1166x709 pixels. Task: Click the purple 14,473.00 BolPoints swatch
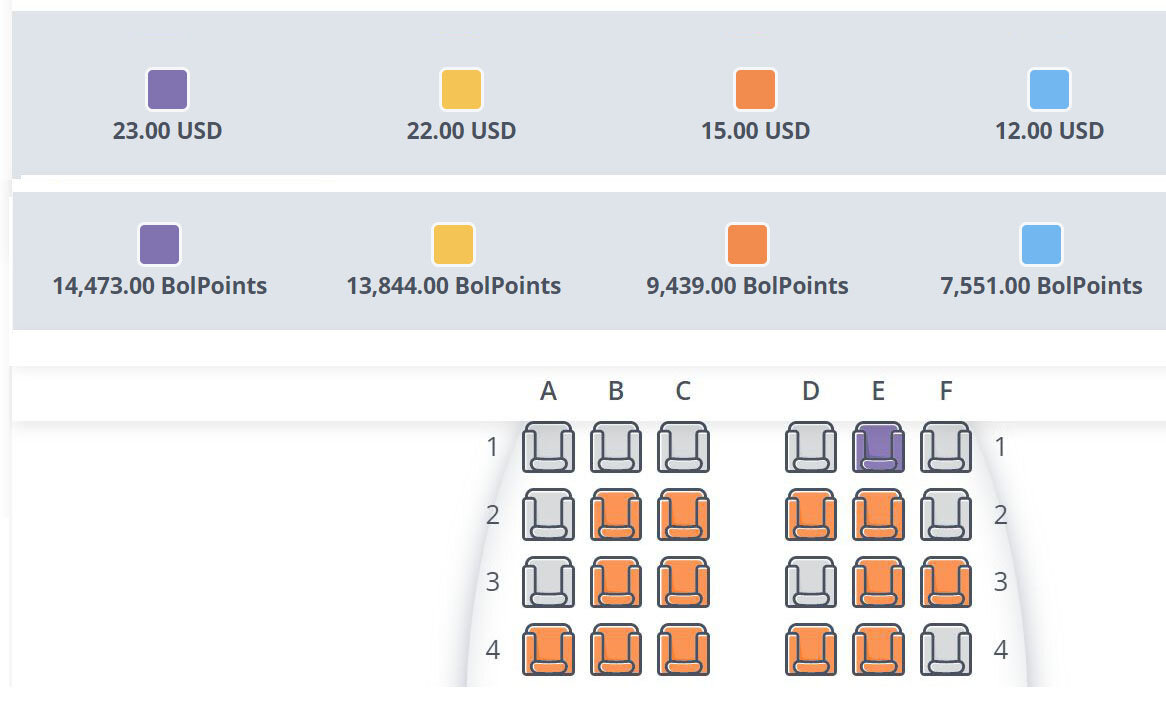click(x=159, y=244)
